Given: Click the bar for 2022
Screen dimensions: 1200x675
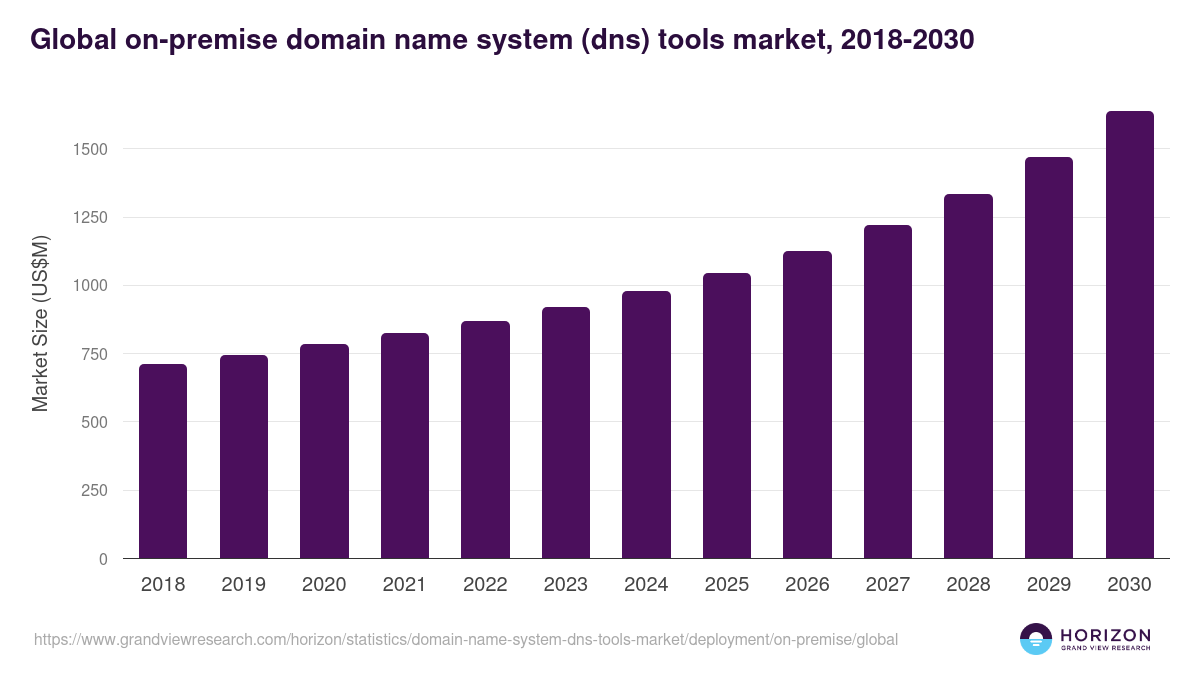Looking at the screenshot, I should [x=485, y=440].
